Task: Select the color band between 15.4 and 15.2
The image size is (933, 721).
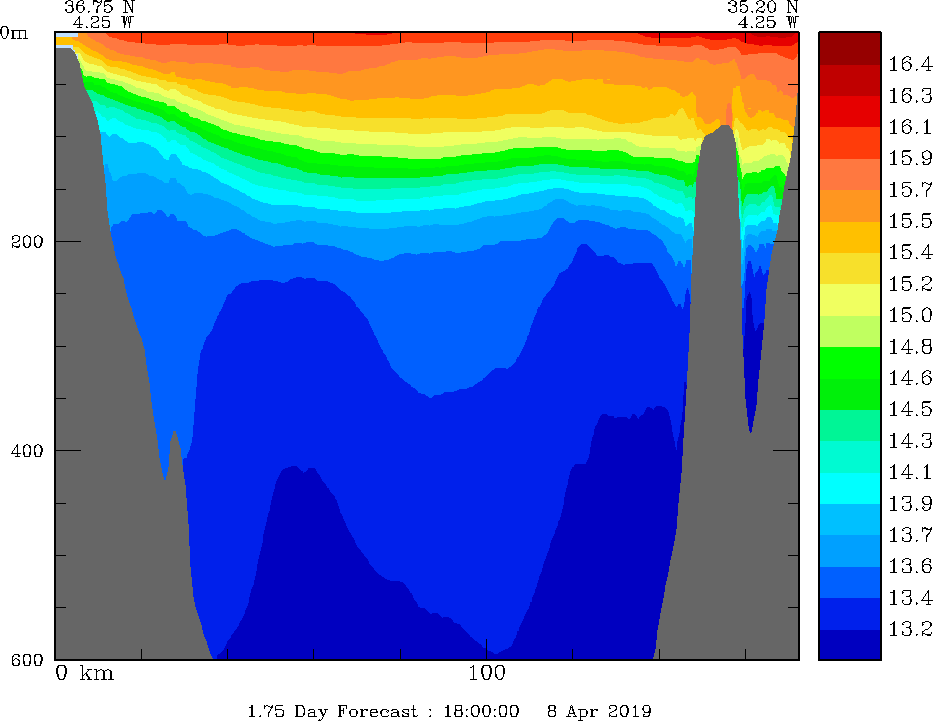Action: click(x=850, y=268)
